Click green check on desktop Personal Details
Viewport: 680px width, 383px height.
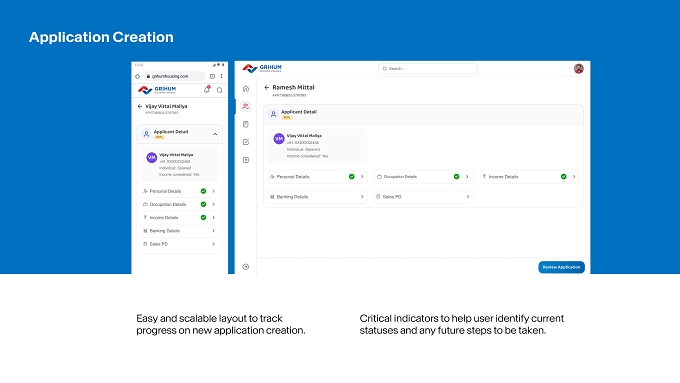352,177
